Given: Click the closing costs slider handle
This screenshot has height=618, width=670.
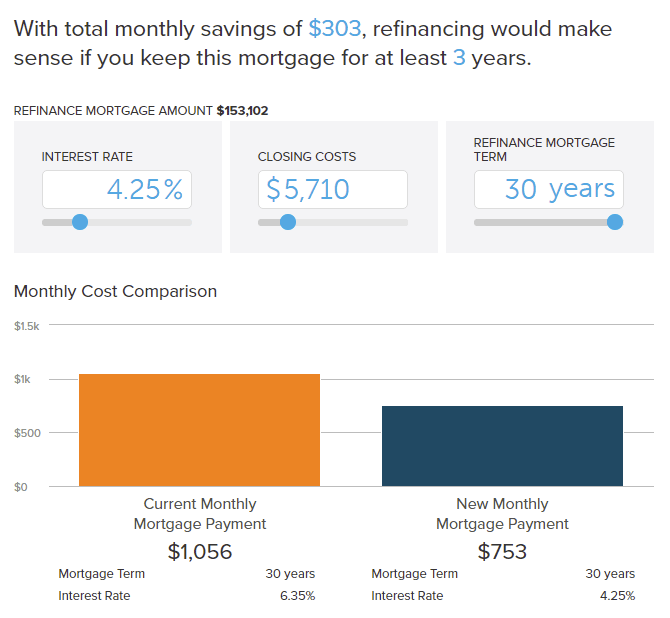Looking at the screenshot, I should 288,222.
